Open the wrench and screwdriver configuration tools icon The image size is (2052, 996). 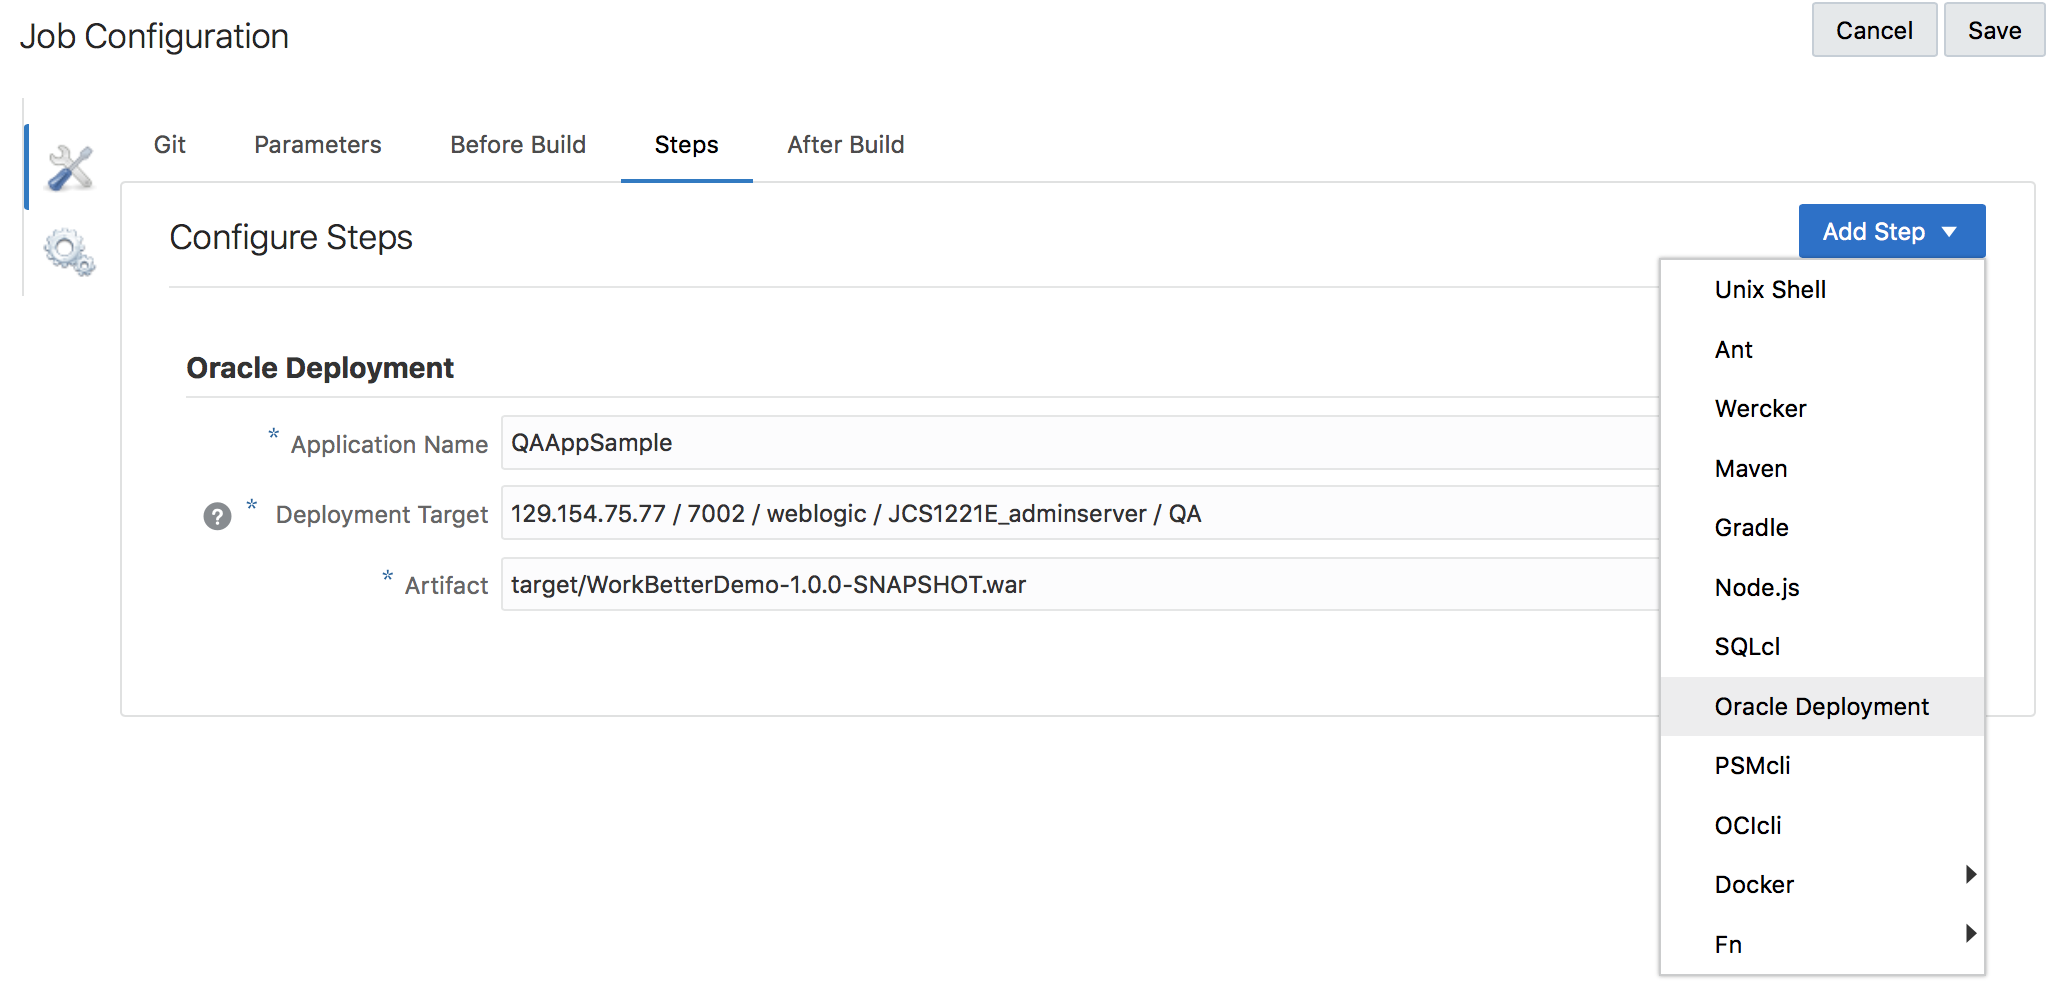point(69,168)
